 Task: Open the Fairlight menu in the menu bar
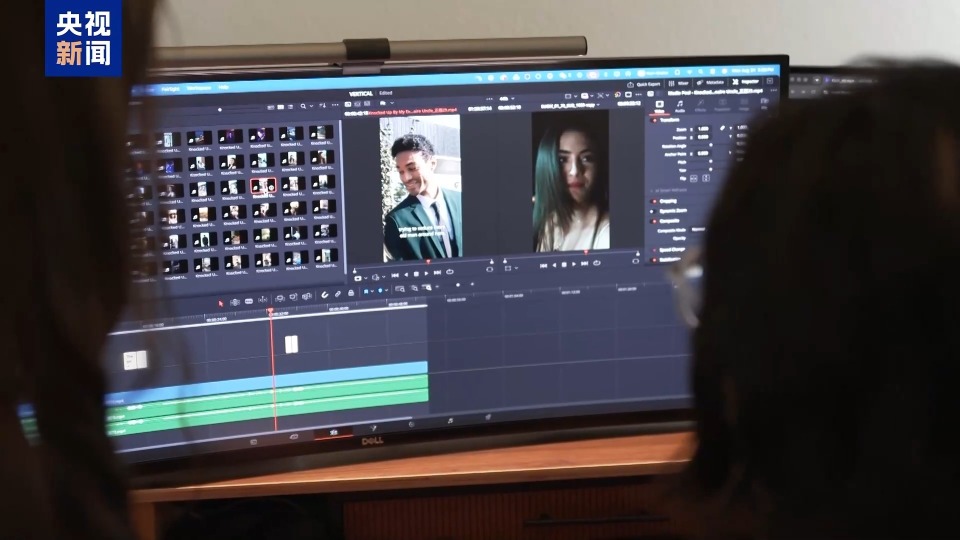point(170,89)
